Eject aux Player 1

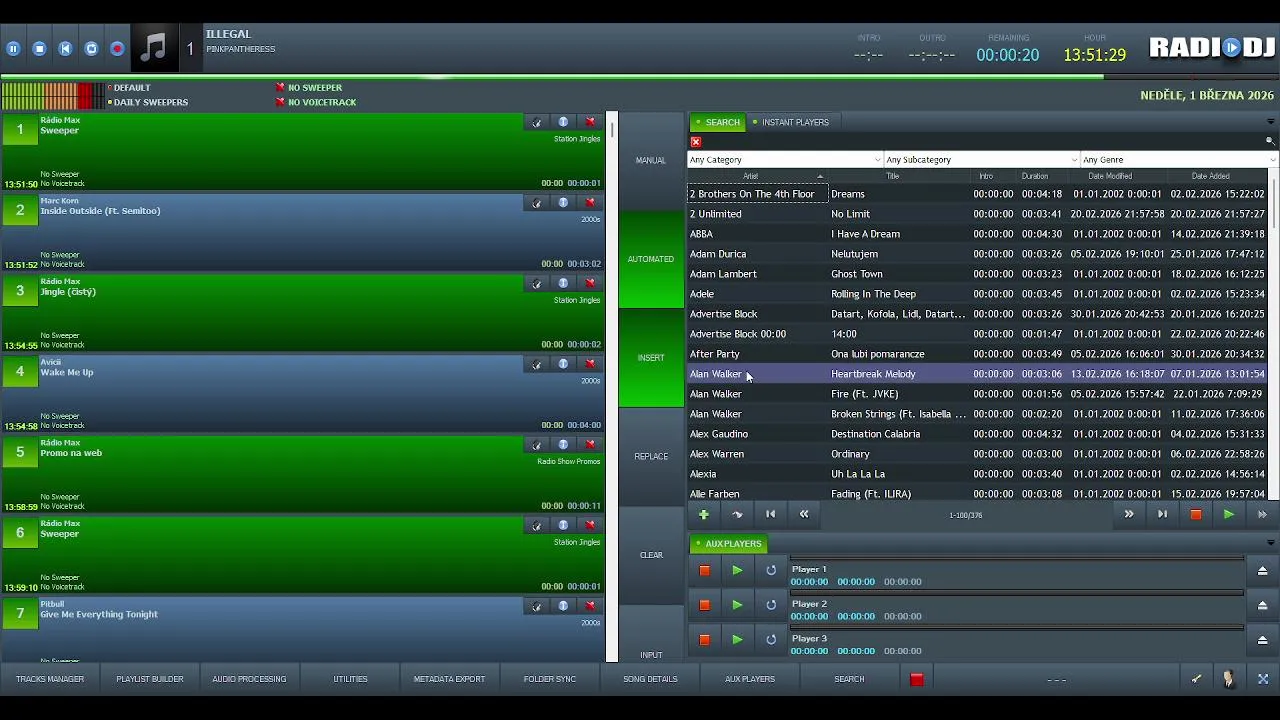[x=1262, y=571]
